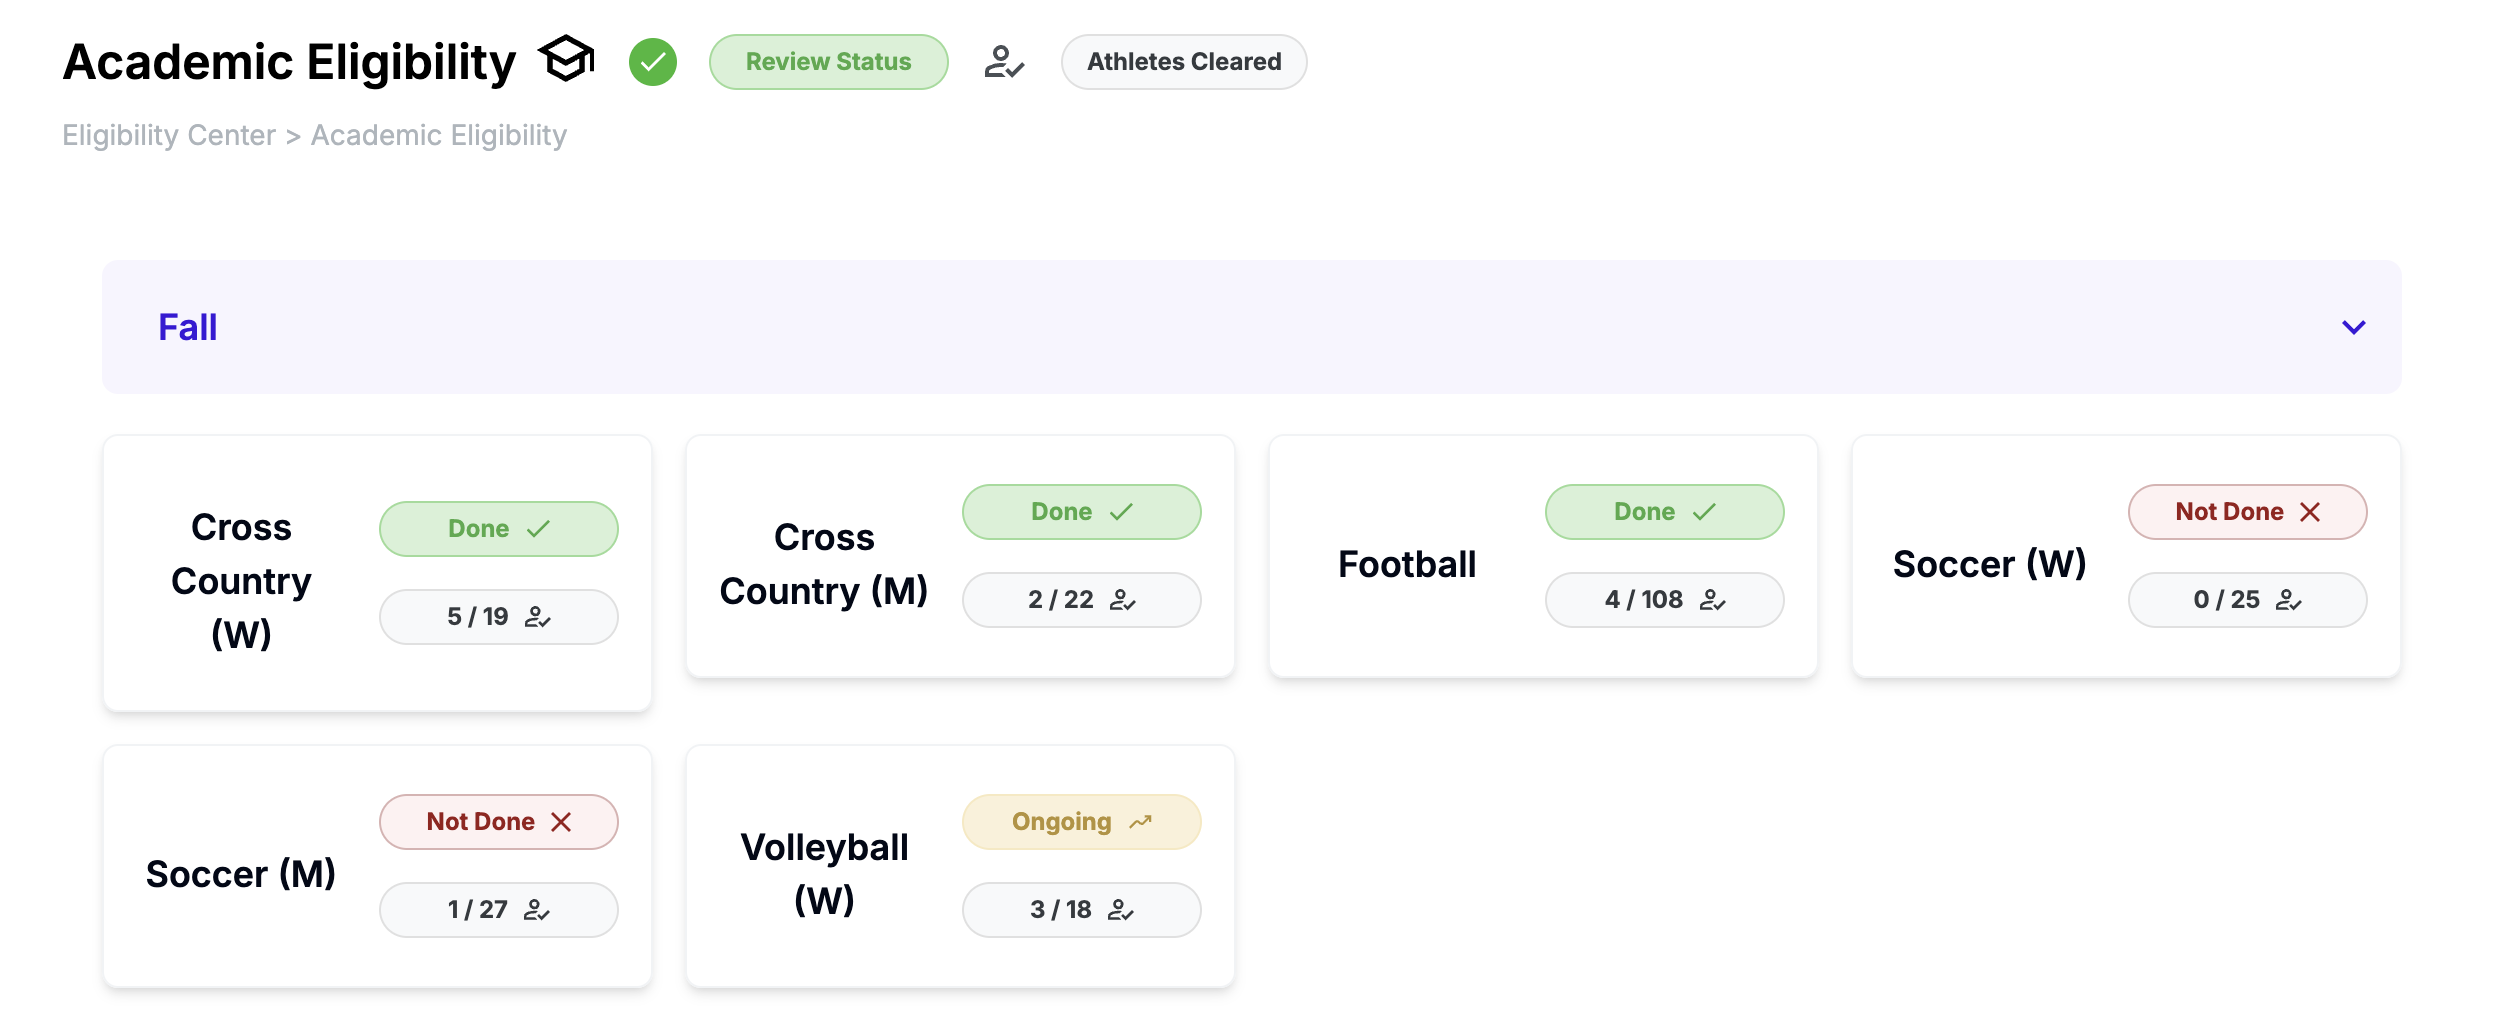Click the athlete-check icon near Athletes Cleared
Screen dimensions: 2496x1016
pyautogui.click(x=1003, y=62)
